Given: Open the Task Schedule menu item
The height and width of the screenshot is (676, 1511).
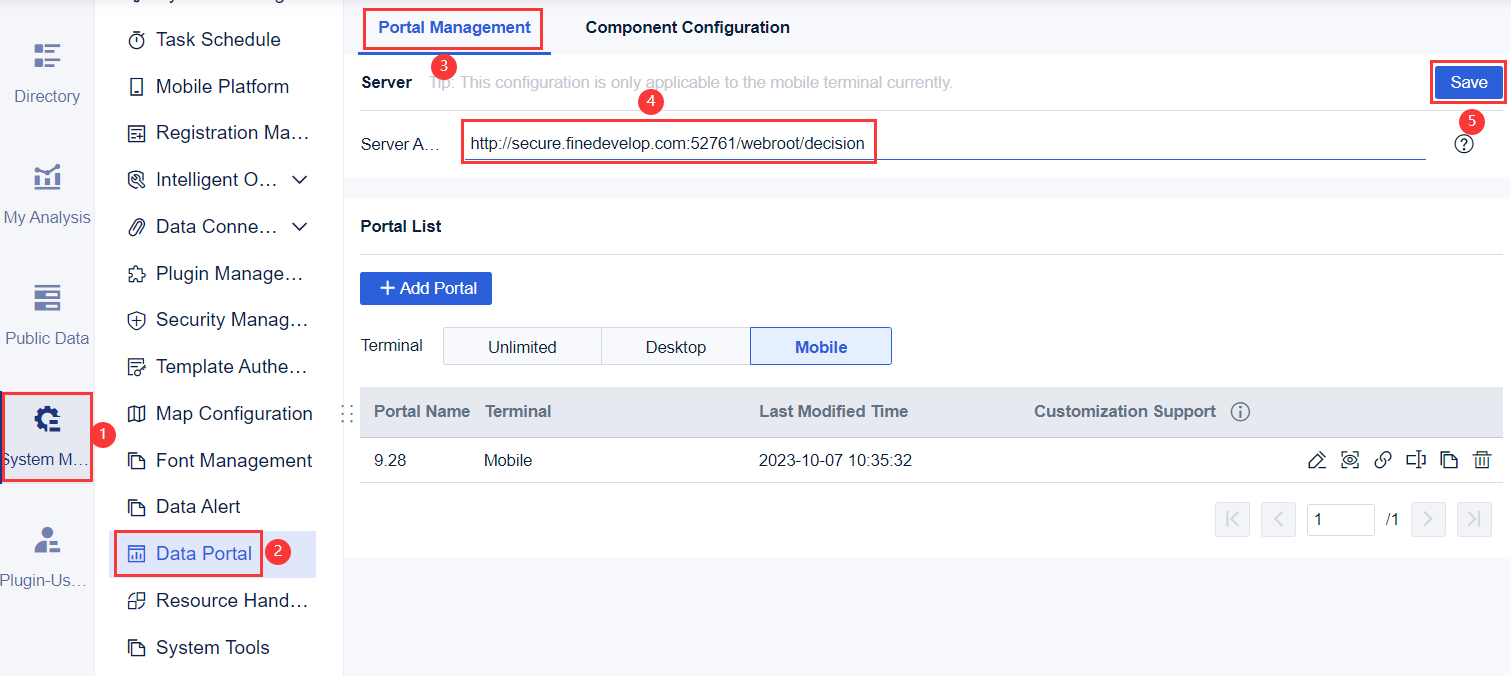Looking at the screenshot, I should click(217, 40).
